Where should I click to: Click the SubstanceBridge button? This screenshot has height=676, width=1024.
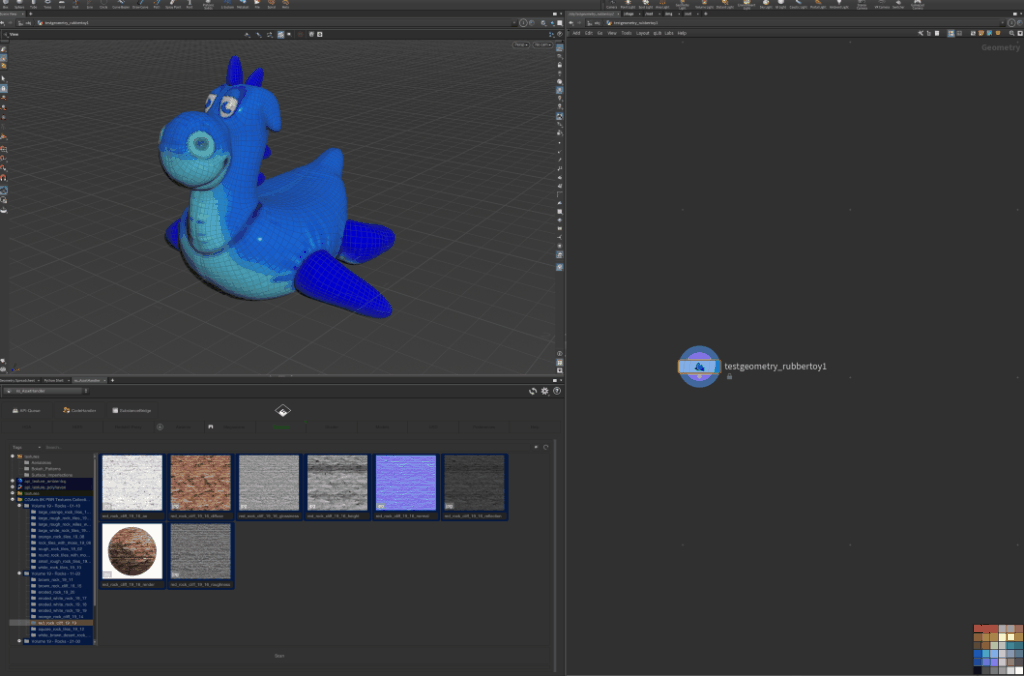click(x=131, y=410)
